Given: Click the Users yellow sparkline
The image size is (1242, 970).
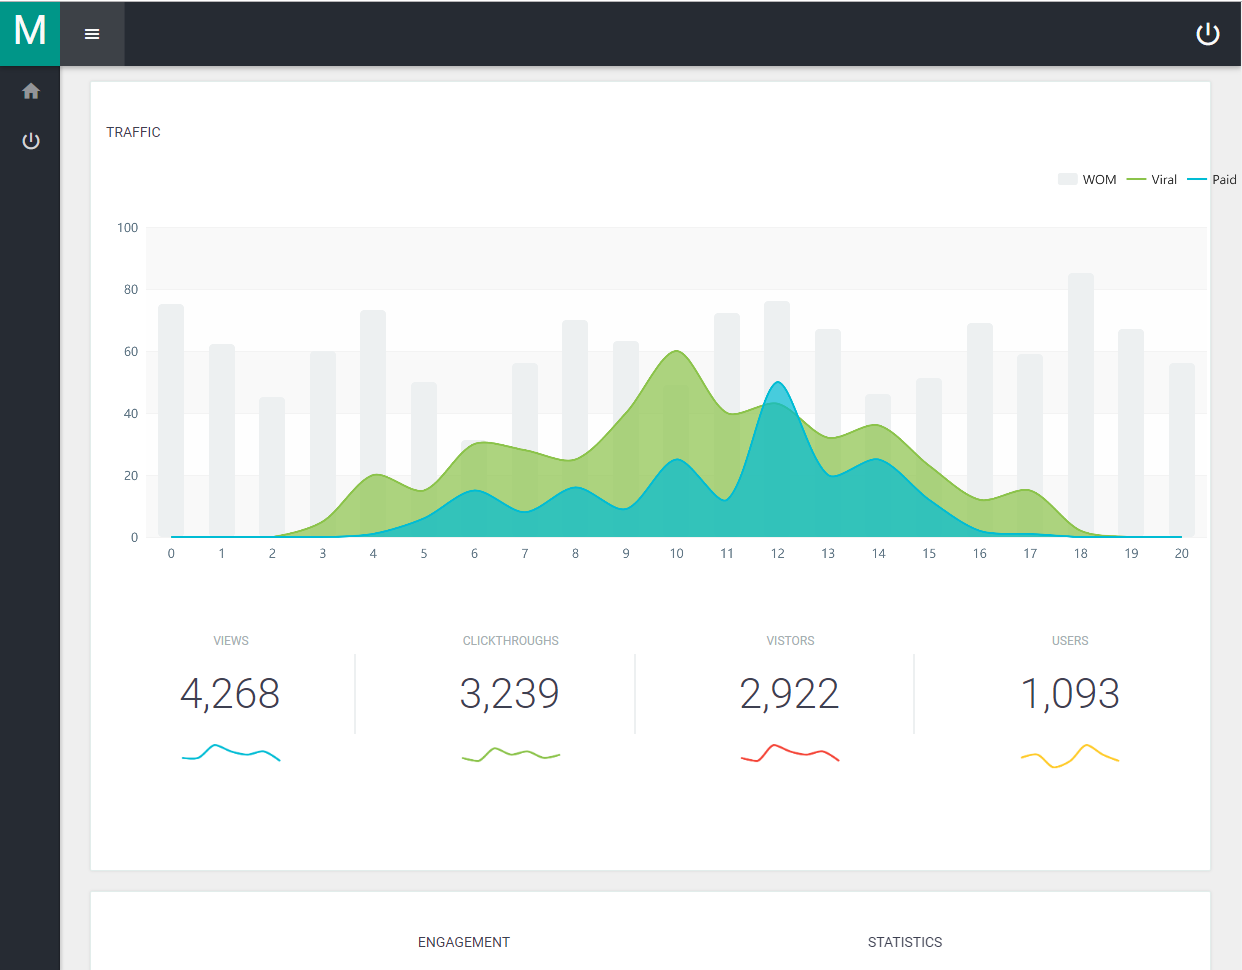Looking at the screenshot, I should pos(1070,756).
